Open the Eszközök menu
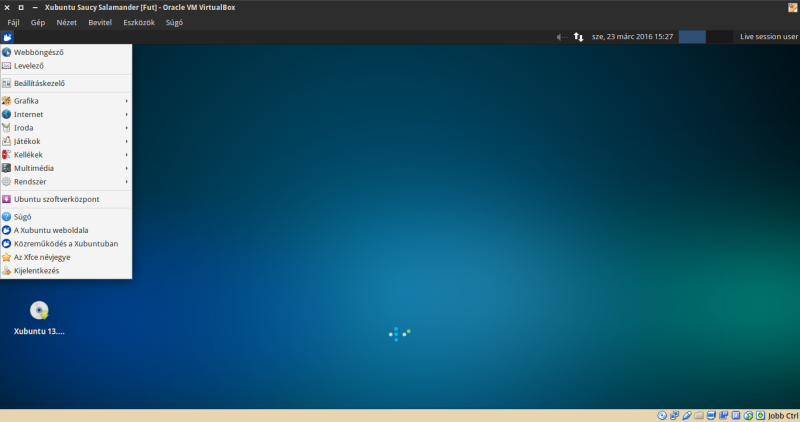 click(x=139, y=22)
